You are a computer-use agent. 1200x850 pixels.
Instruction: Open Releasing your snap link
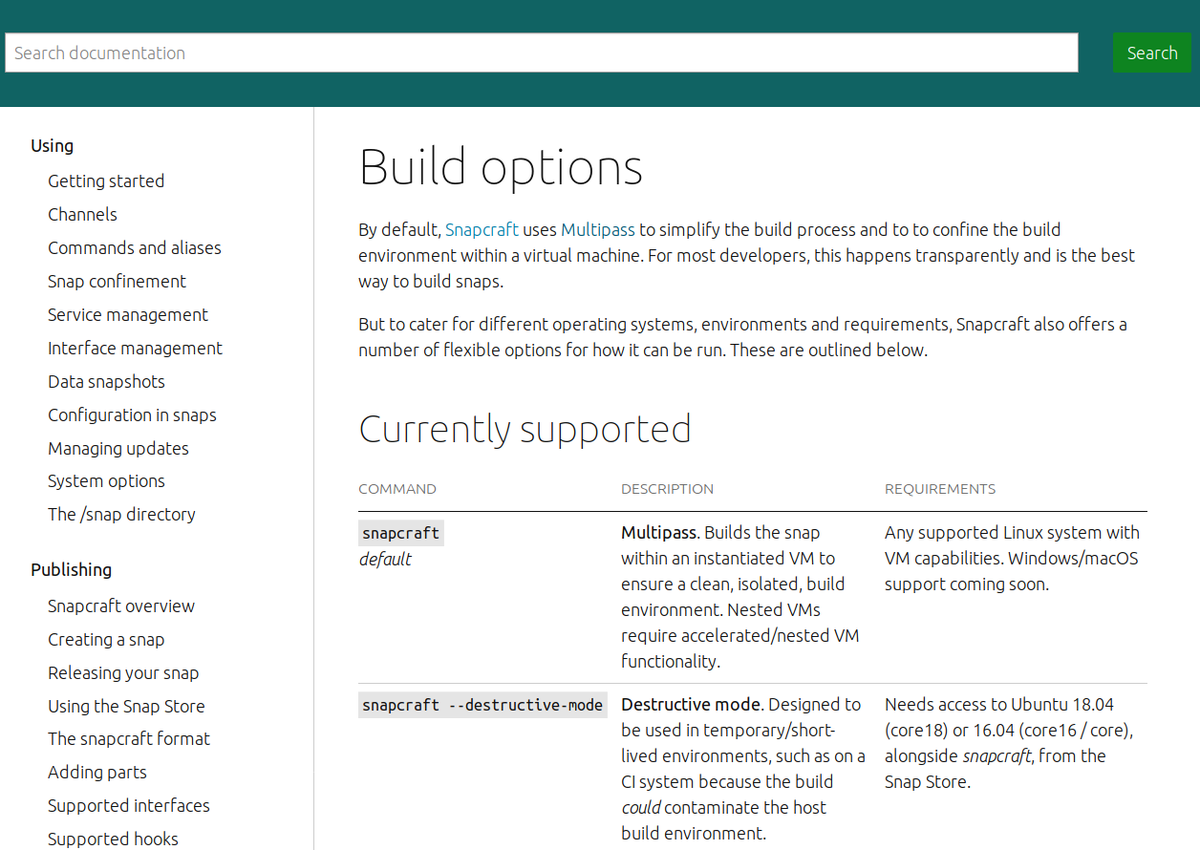pos(123,673)
